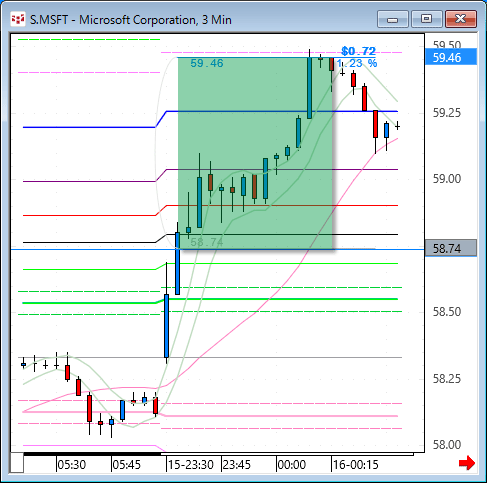The image size is (487, 483).
Task: Click the 00:00 time axis label
Action: pos(291,465)
